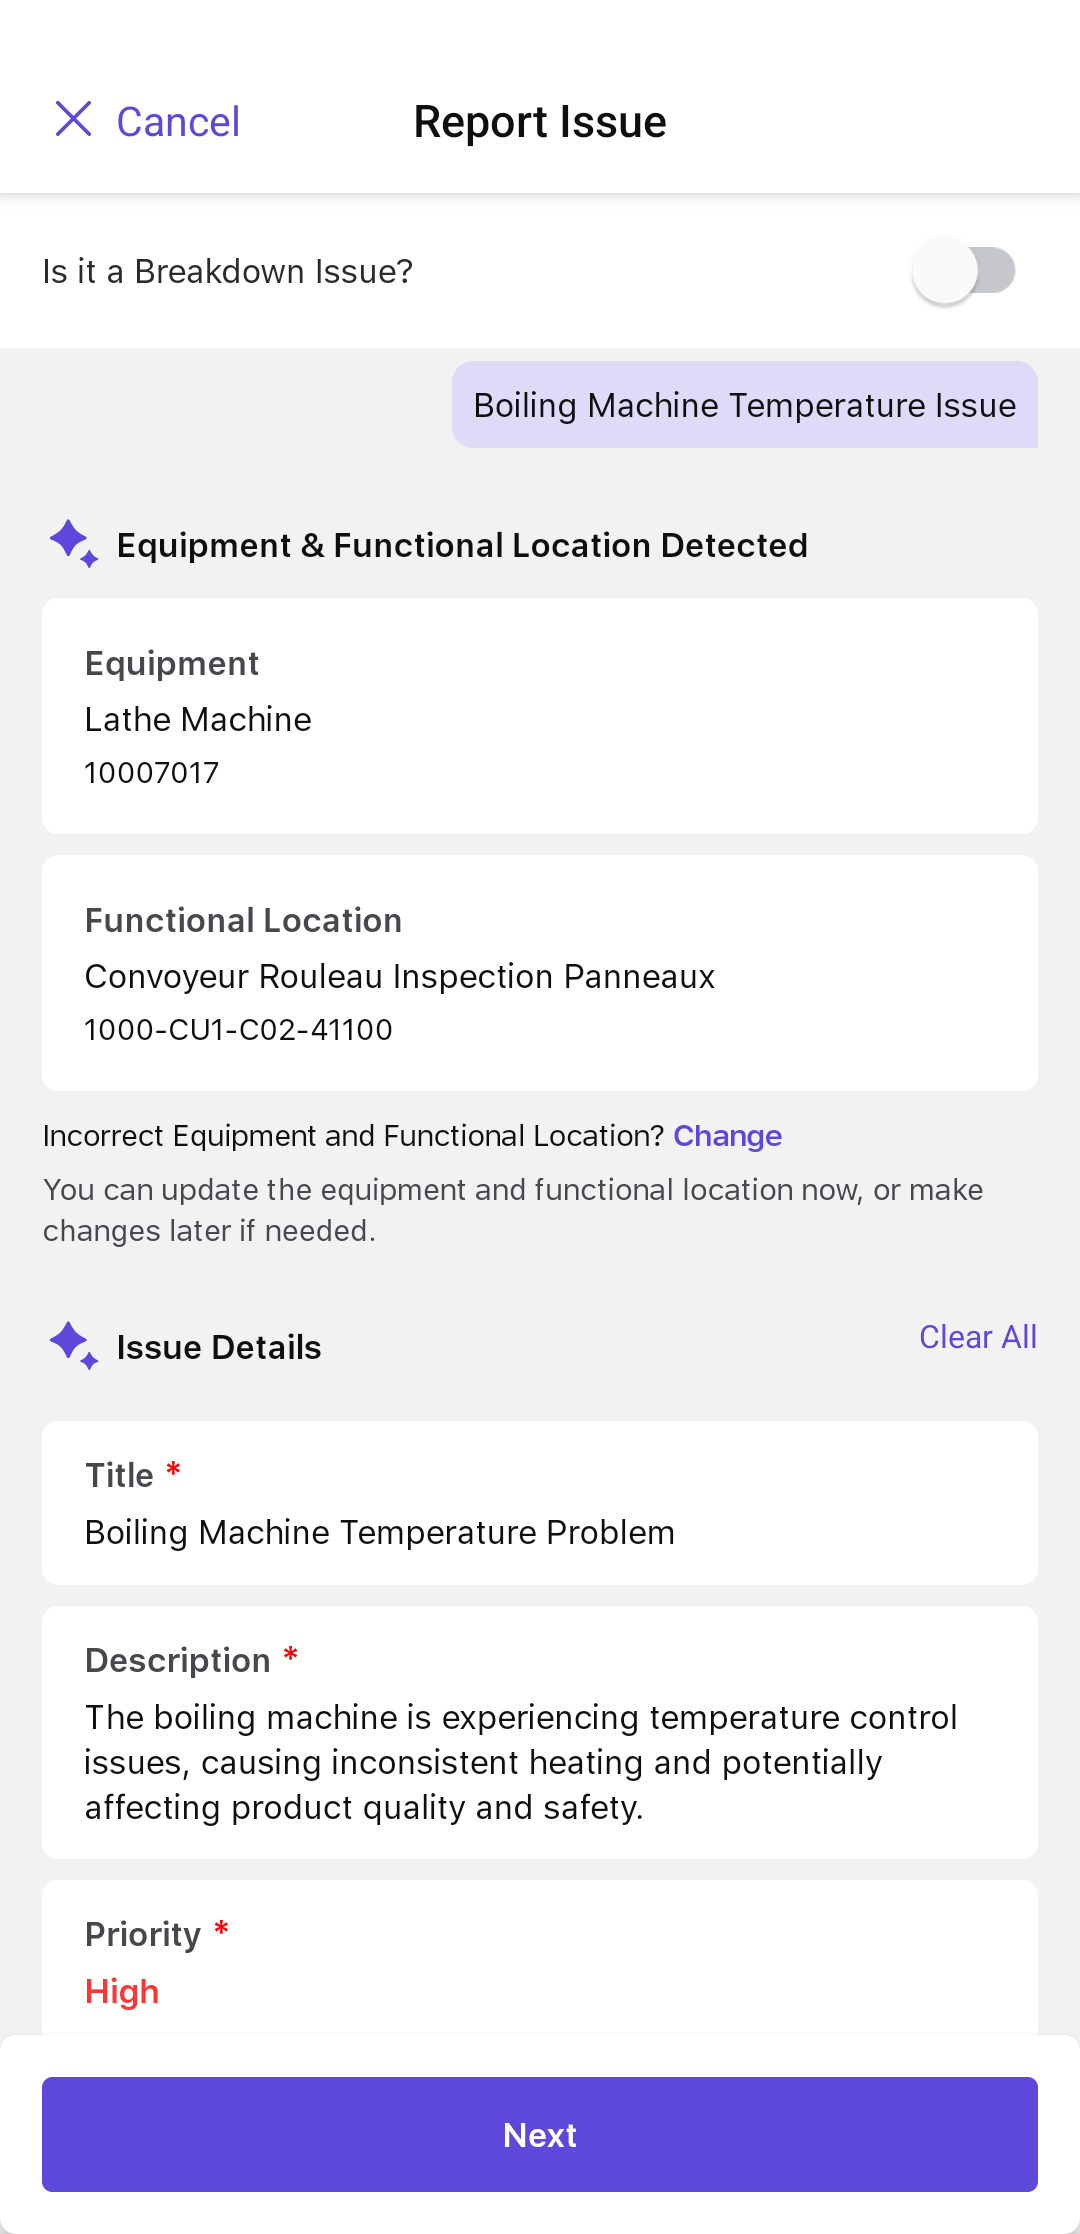Tap the Is it a Breakdown Issue label
This screenshot has height=2234, width=1080.
[x=228, y=271]
